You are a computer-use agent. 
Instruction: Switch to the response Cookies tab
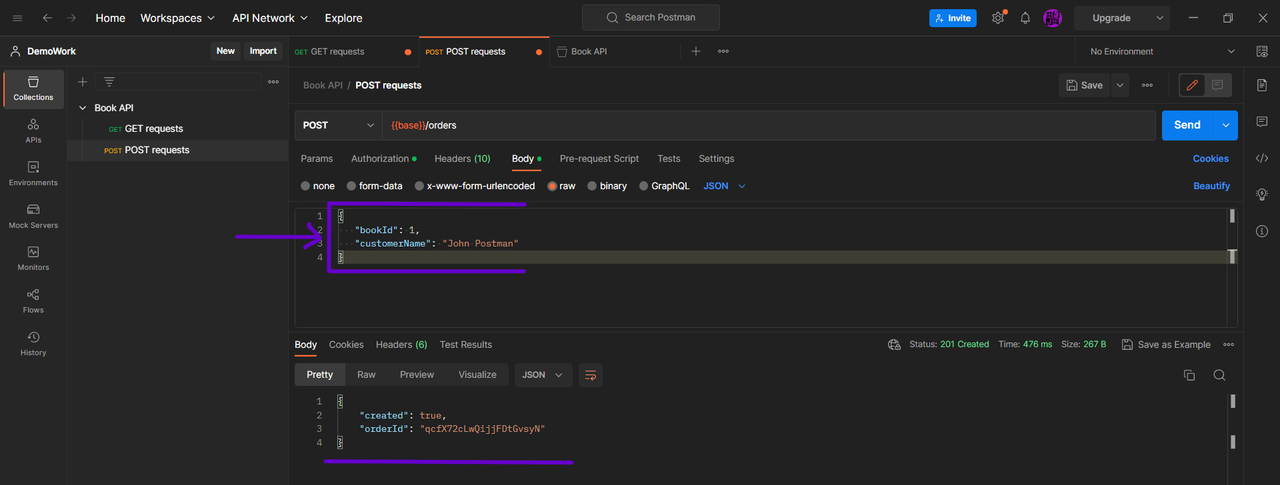(346, 344)
